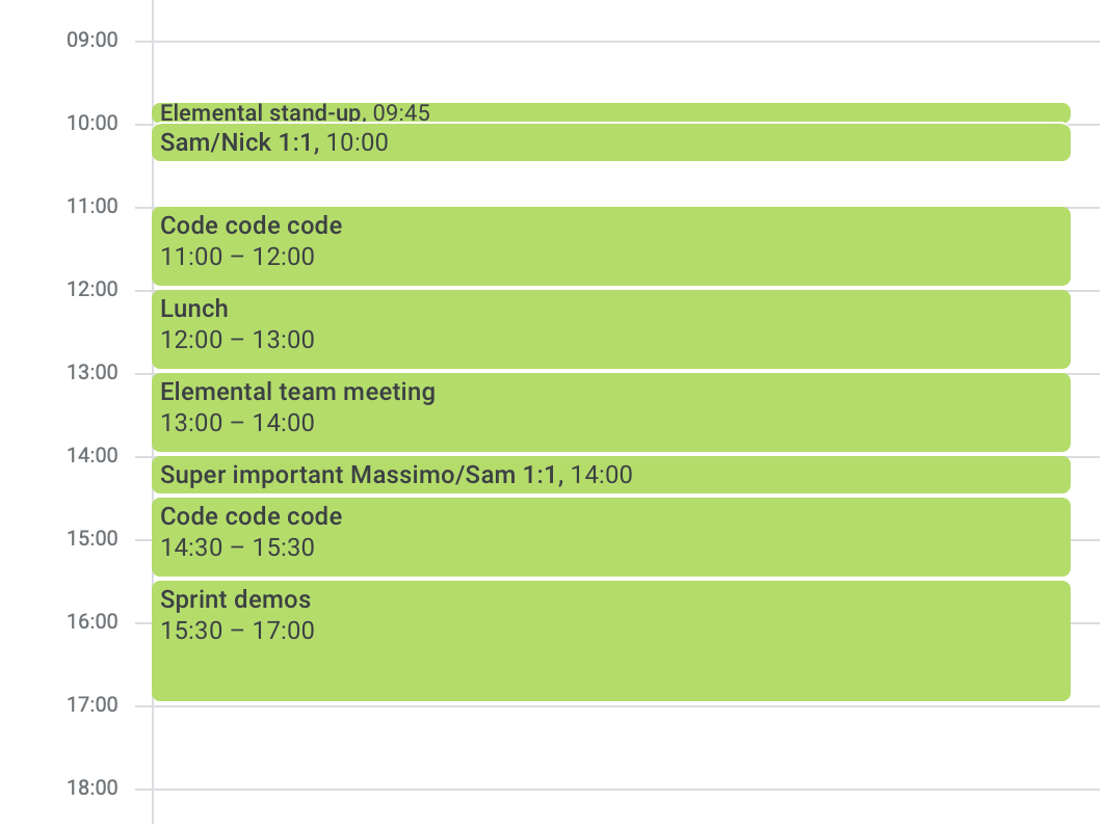Select the Code code code 11:00 event
Viewport: 1106px width, 824px height.
pos(611,246)
